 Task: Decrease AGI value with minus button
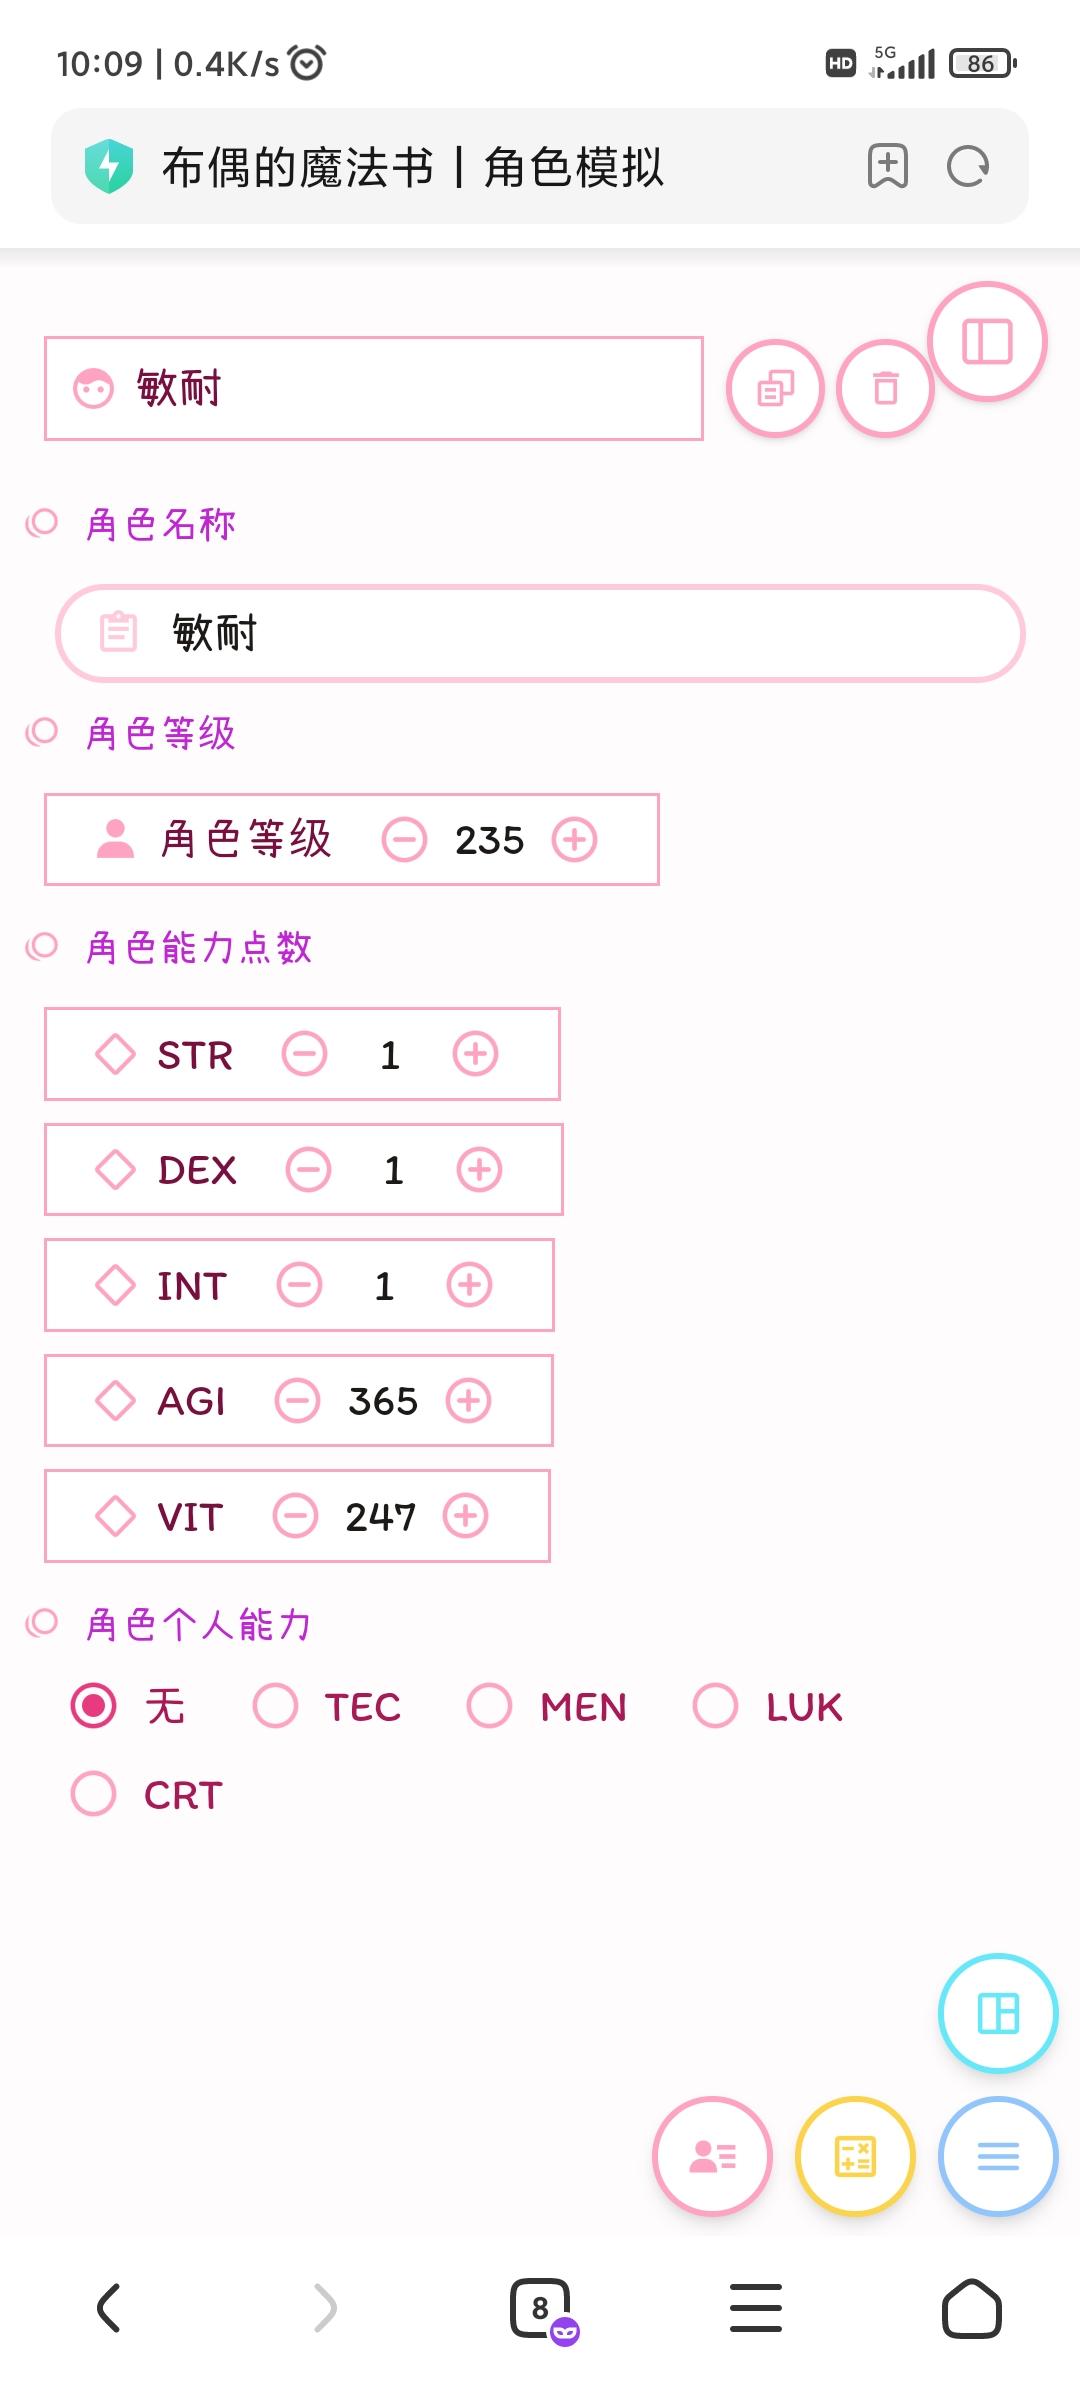298,1401
